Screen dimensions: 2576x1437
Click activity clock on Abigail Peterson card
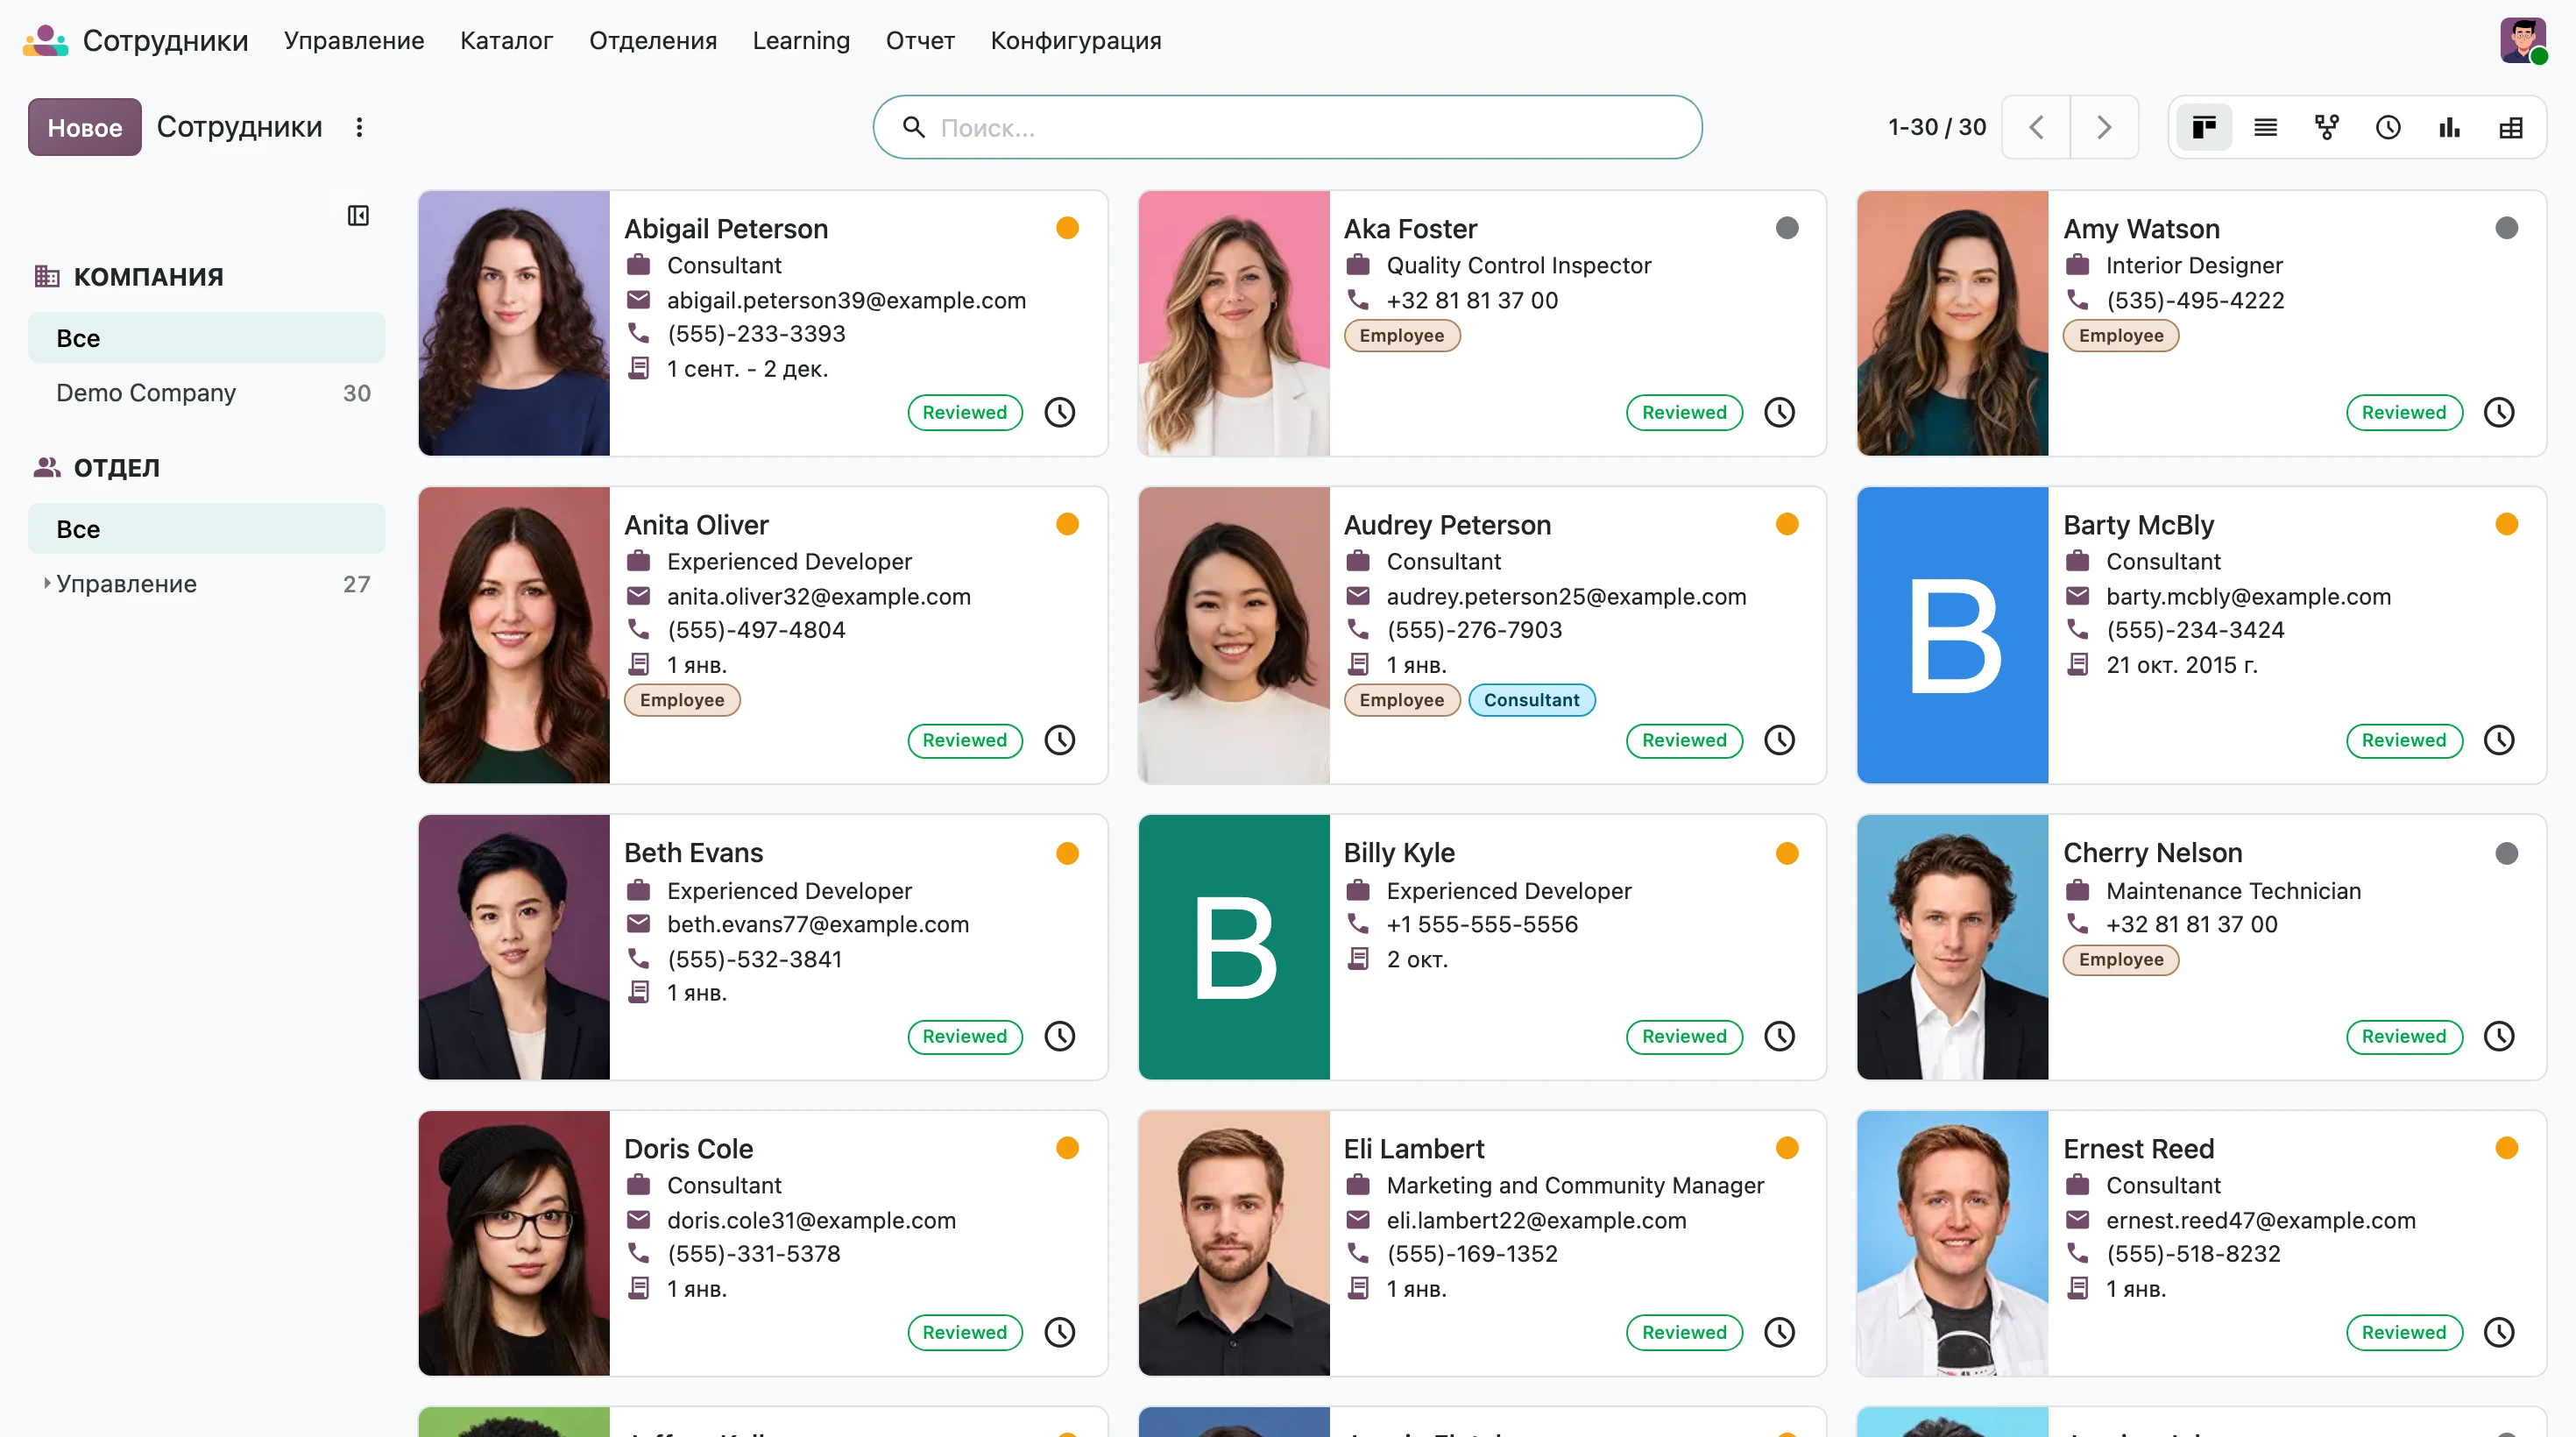pyautogui.click(x=1060, y=412)
